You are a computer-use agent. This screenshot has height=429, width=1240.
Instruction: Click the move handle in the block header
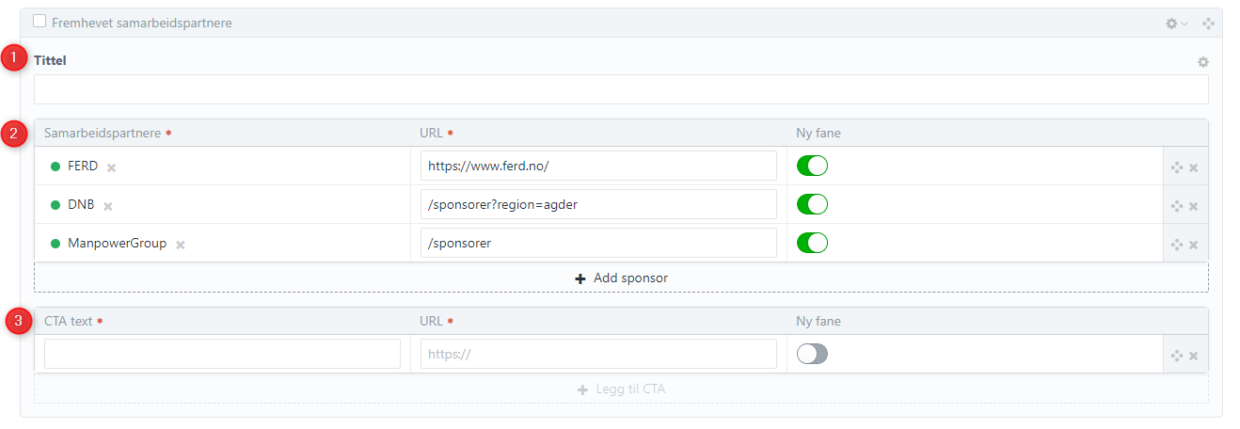[1208, 23]
